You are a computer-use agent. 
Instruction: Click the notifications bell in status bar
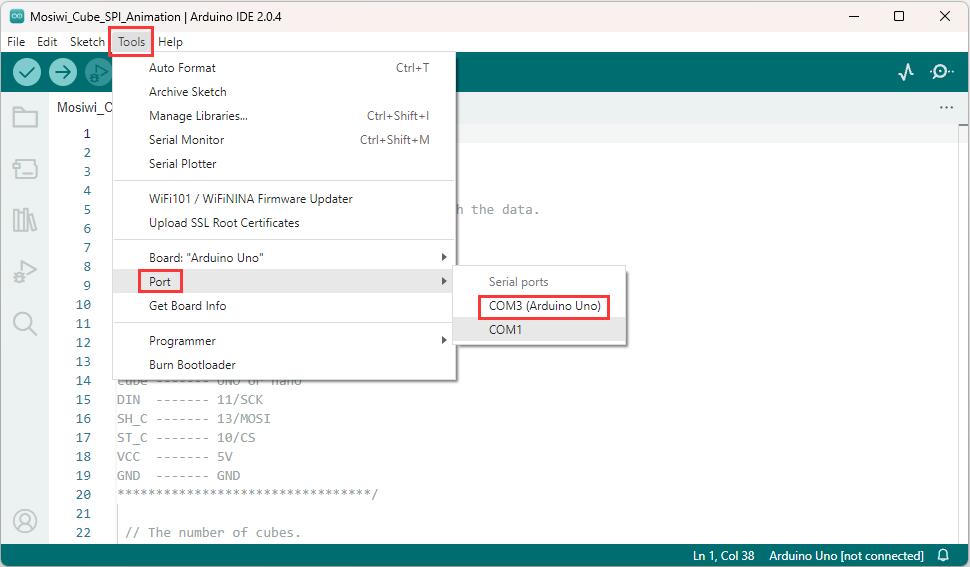click(x=943, y=555)
